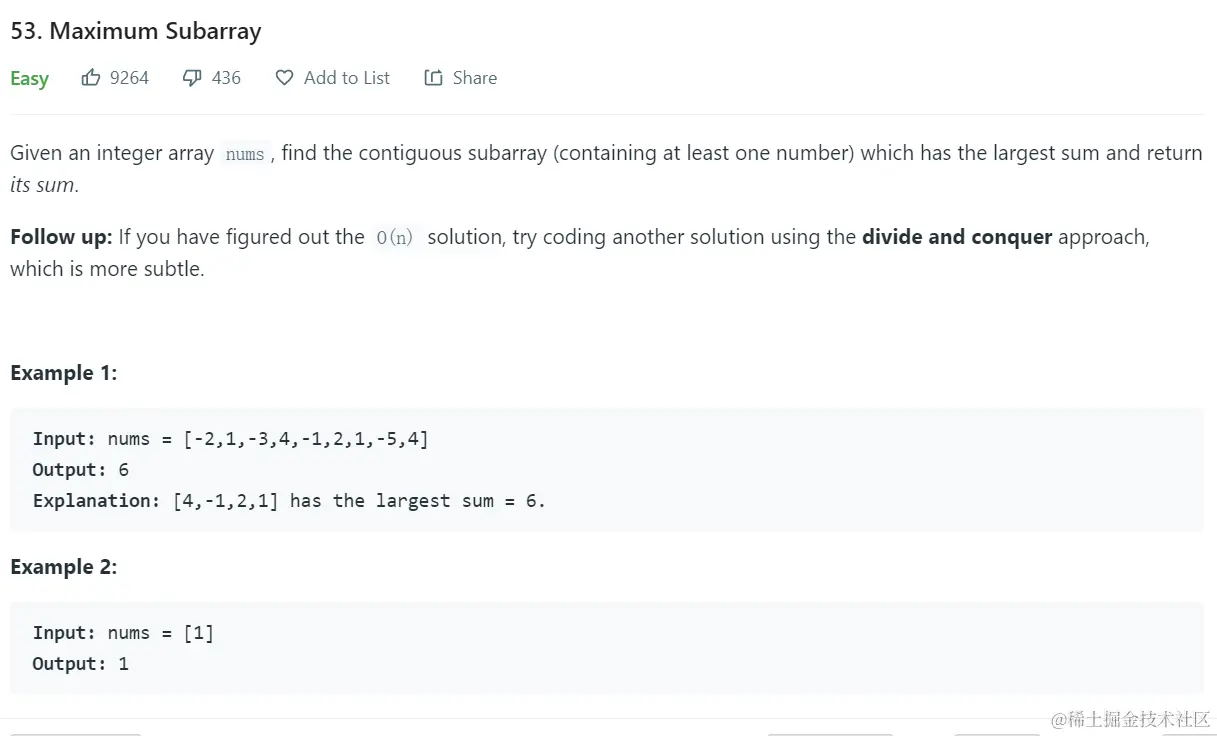Click the 436 dislikes count
The width and height of the screenshot is (1217, 736).
[226, 77]
